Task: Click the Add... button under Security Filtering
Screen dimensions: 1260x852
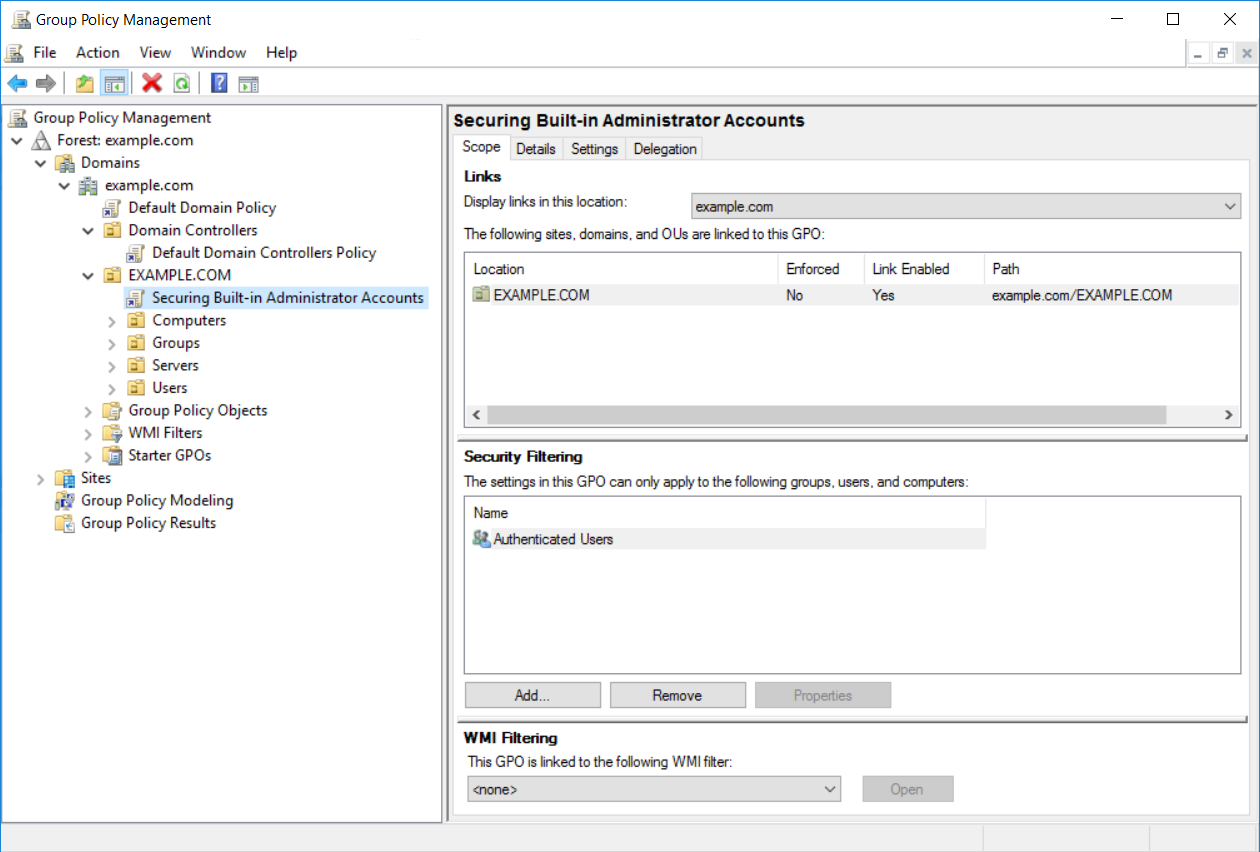Action: [x=532, y=695]
